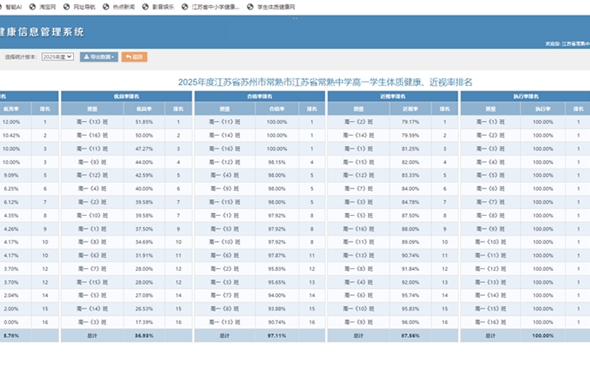Click the 健康信息管理系统 header title
590x380 pixels.
tap(41, 32)
